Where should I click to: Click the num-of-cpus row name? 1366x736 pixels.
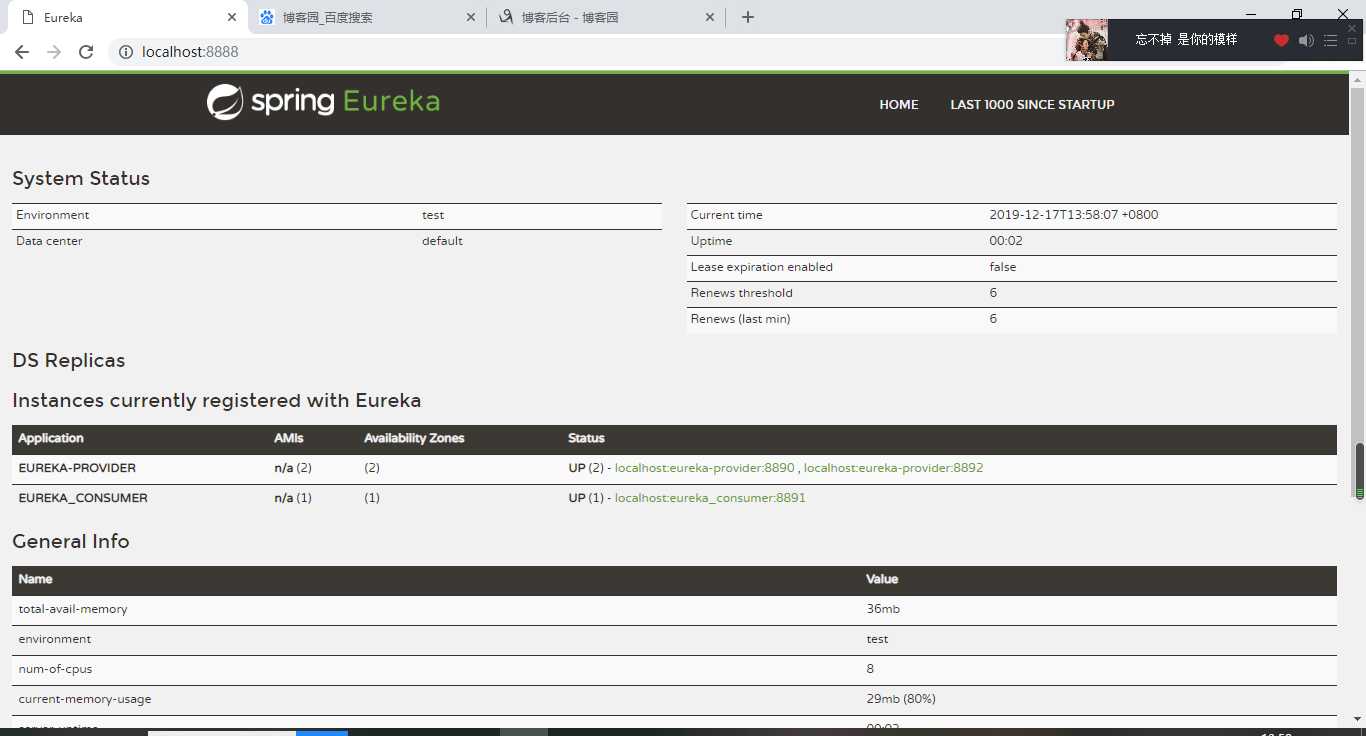click(55, 669)
